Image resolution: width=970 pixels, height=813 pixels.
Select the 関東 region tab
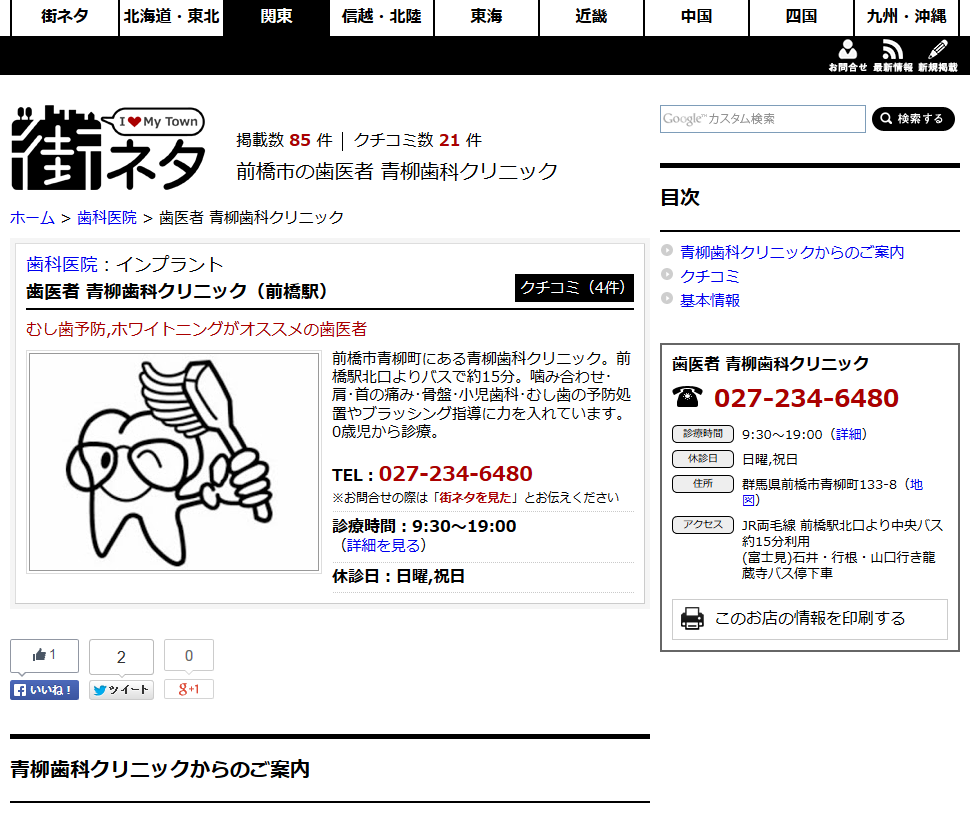[276, 17]
